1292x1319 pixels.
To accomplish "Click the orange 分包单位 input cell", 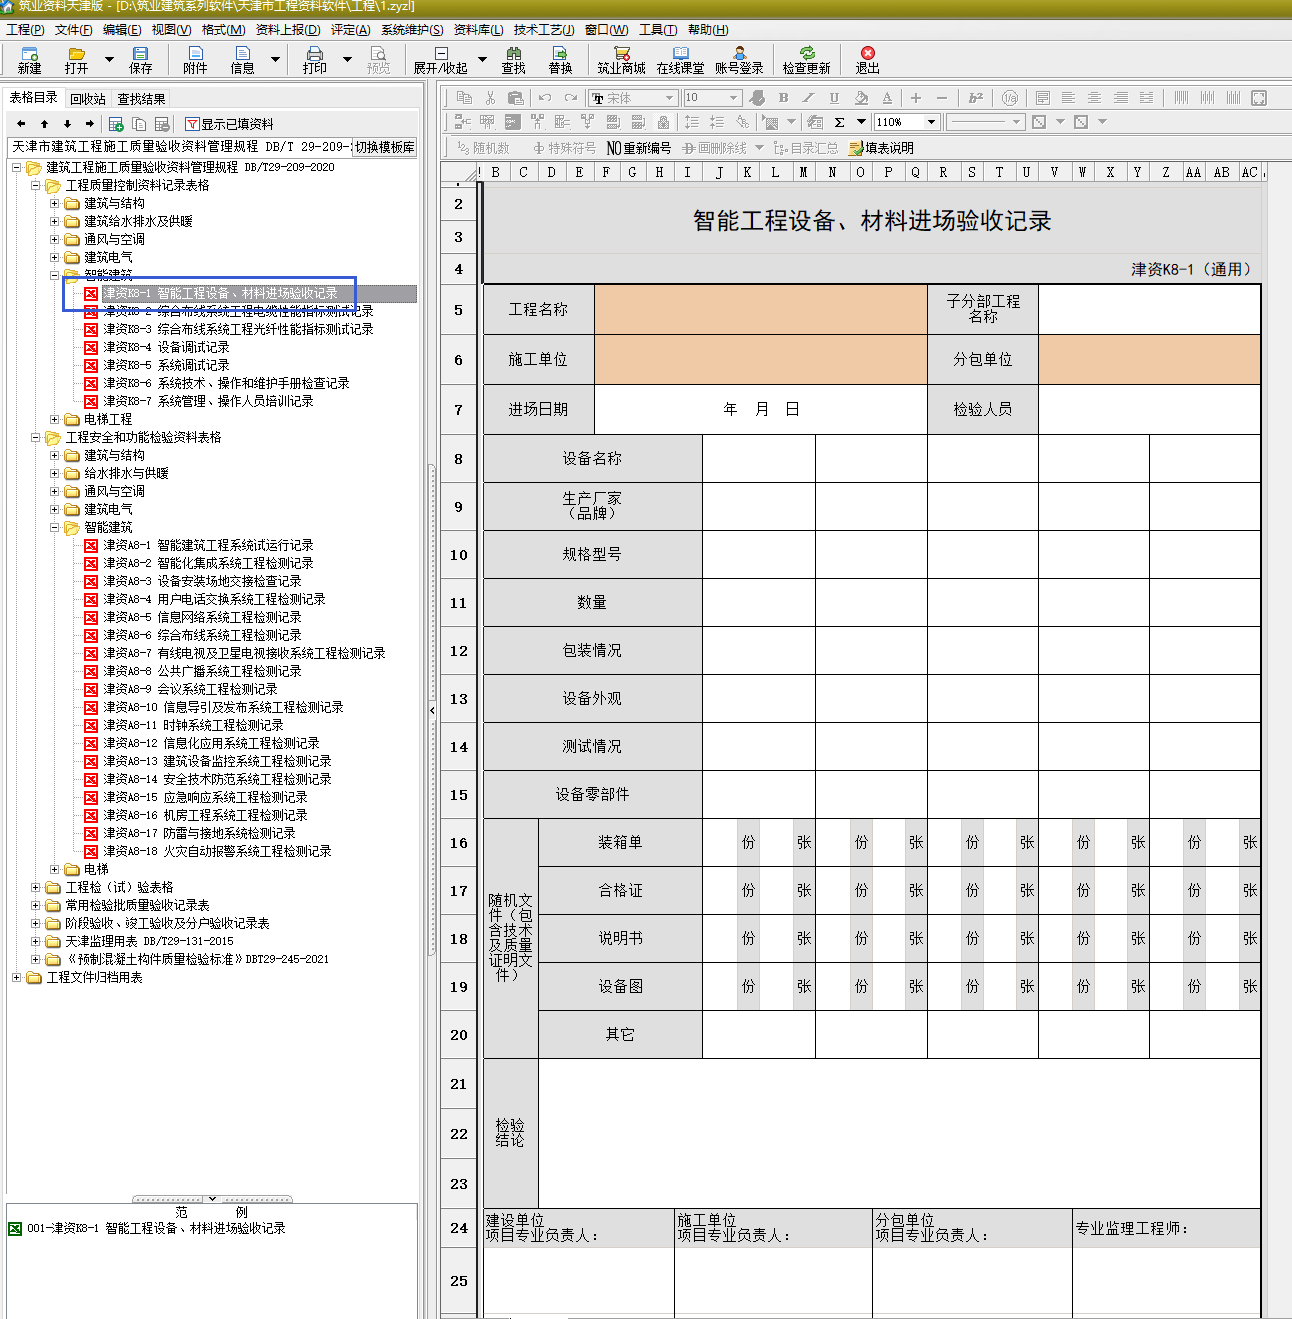I will click(x=1149, y=359).
